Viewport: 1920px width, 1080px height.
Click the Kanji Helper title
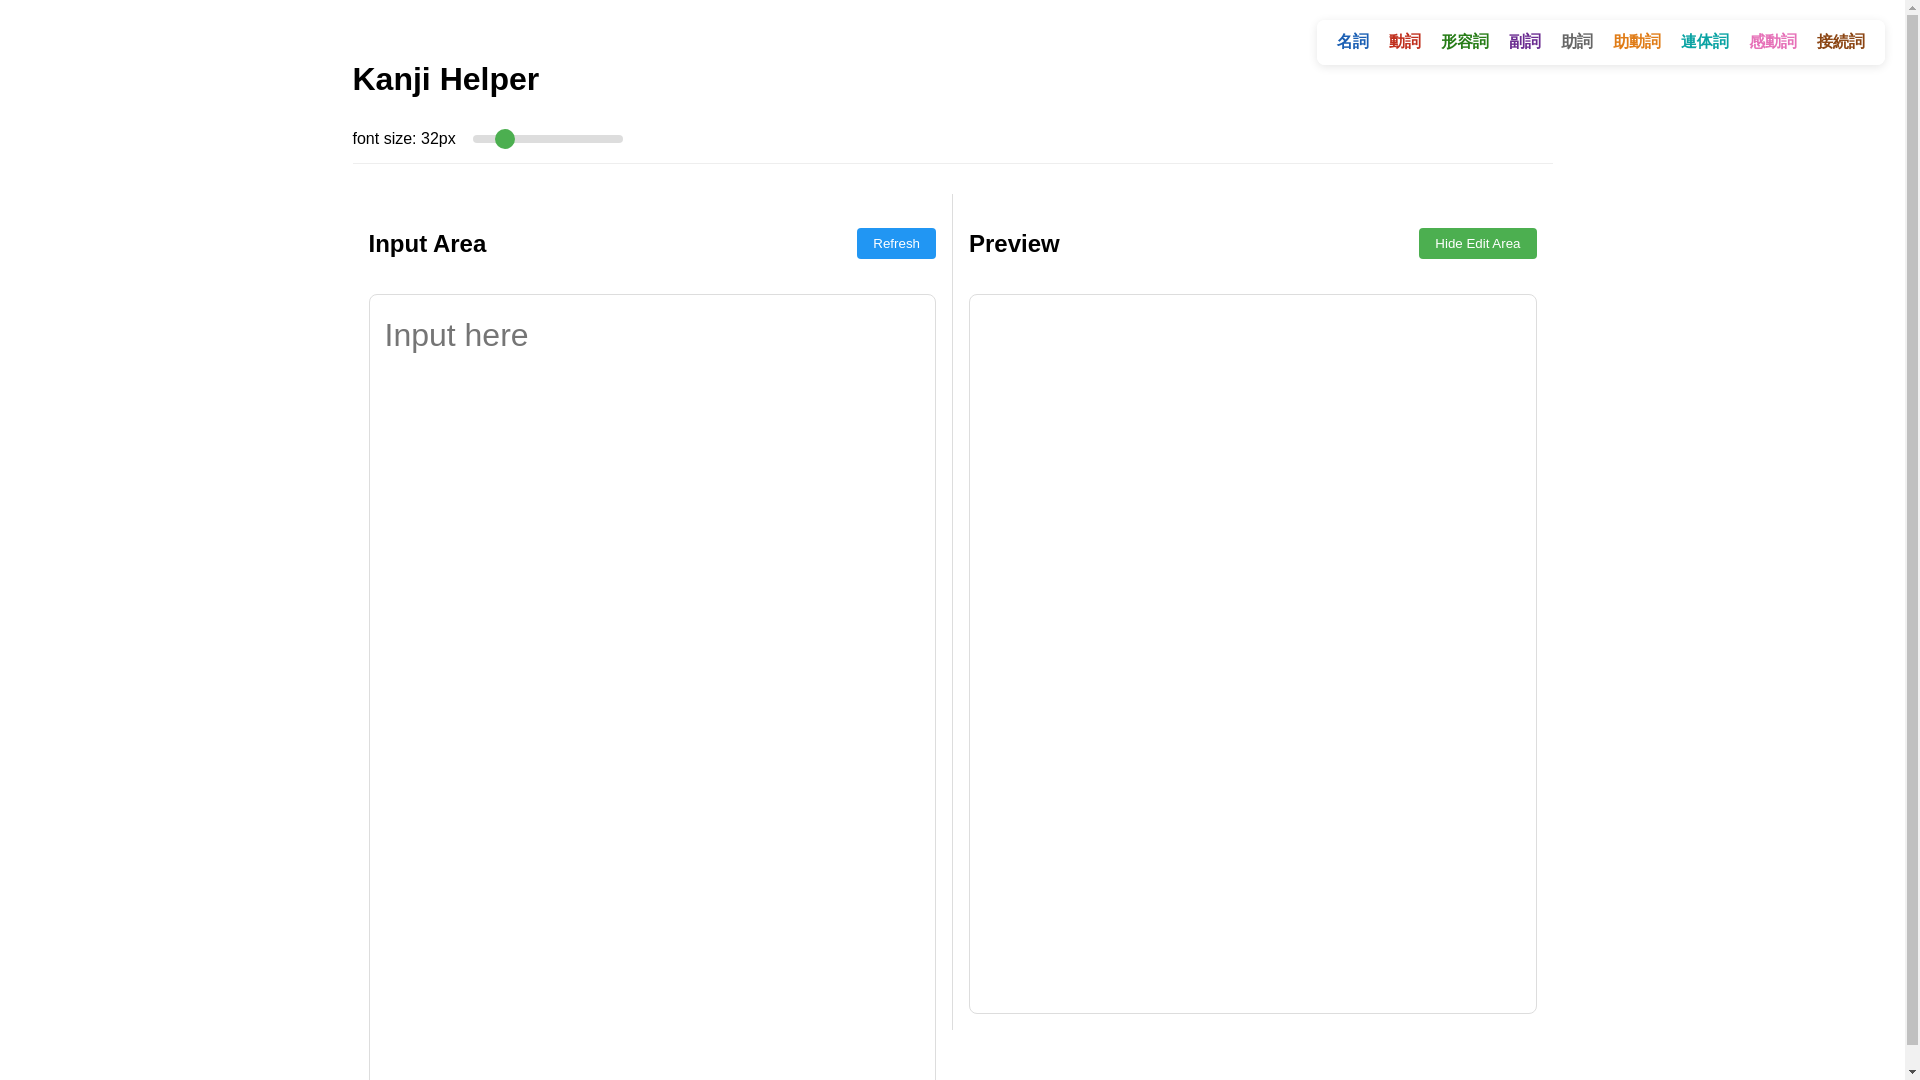point(445,79)
